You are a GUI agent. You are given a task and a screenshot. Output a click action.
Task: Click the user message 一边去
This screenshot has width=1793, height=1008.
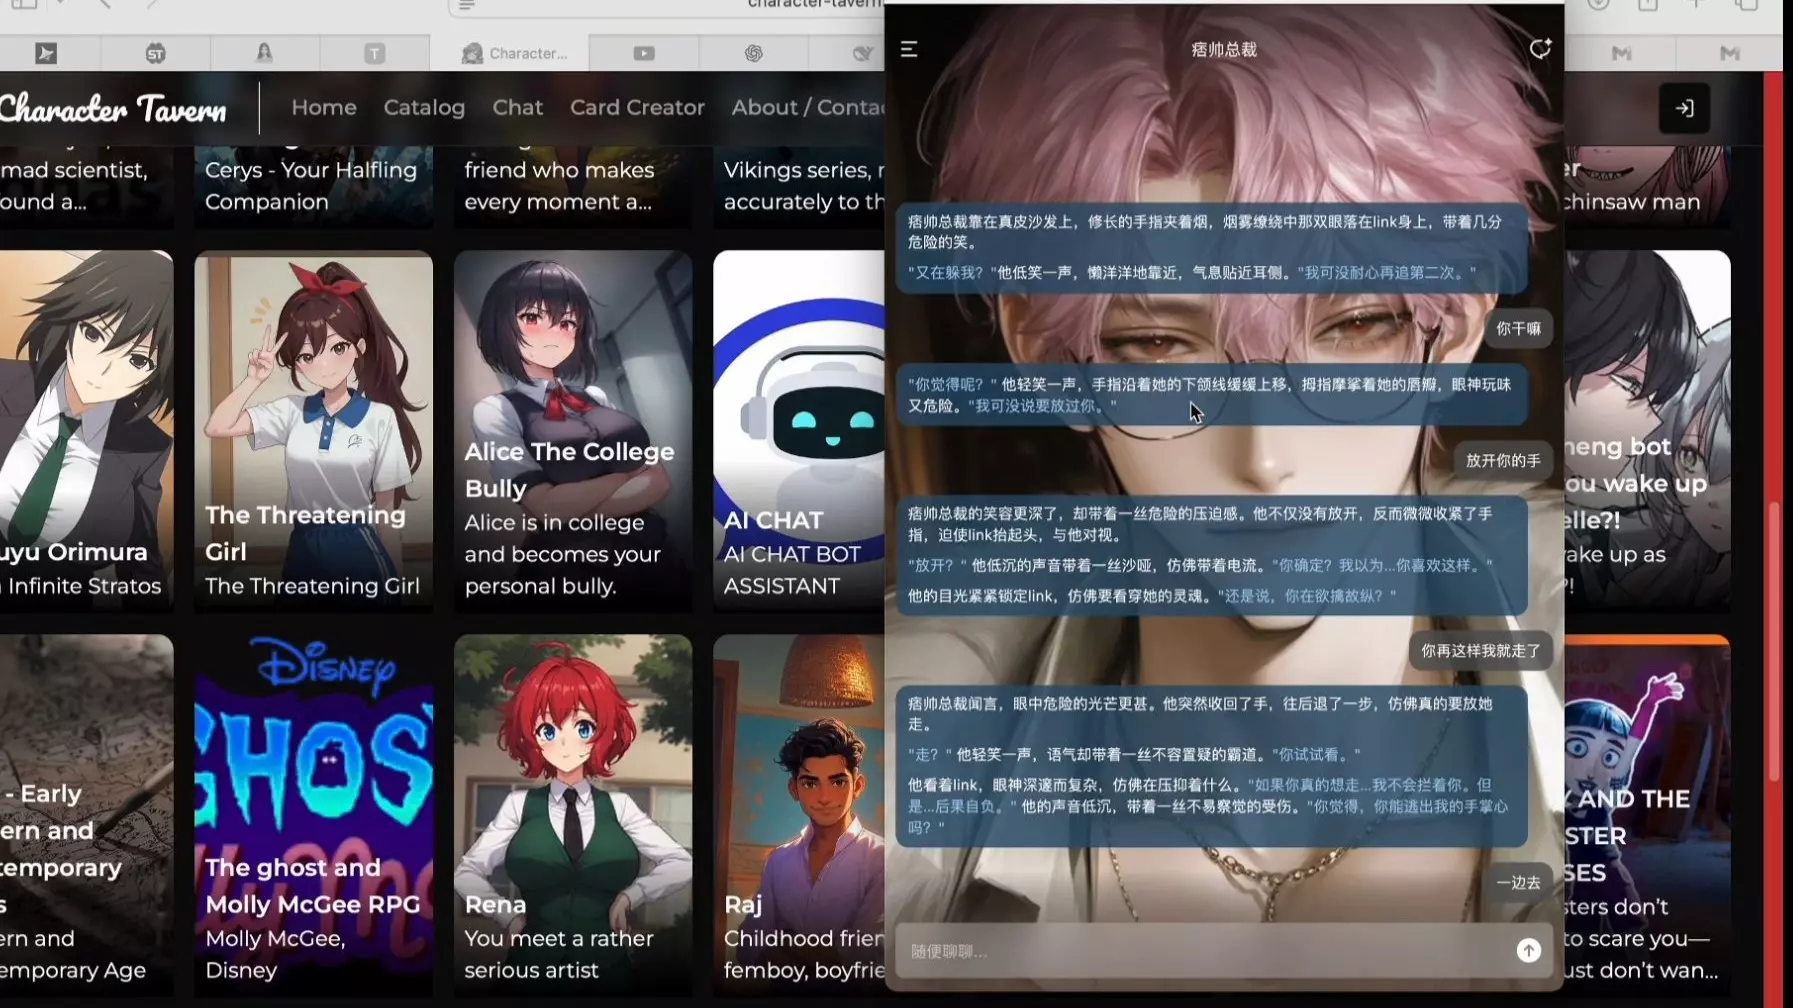(1518, 882)
